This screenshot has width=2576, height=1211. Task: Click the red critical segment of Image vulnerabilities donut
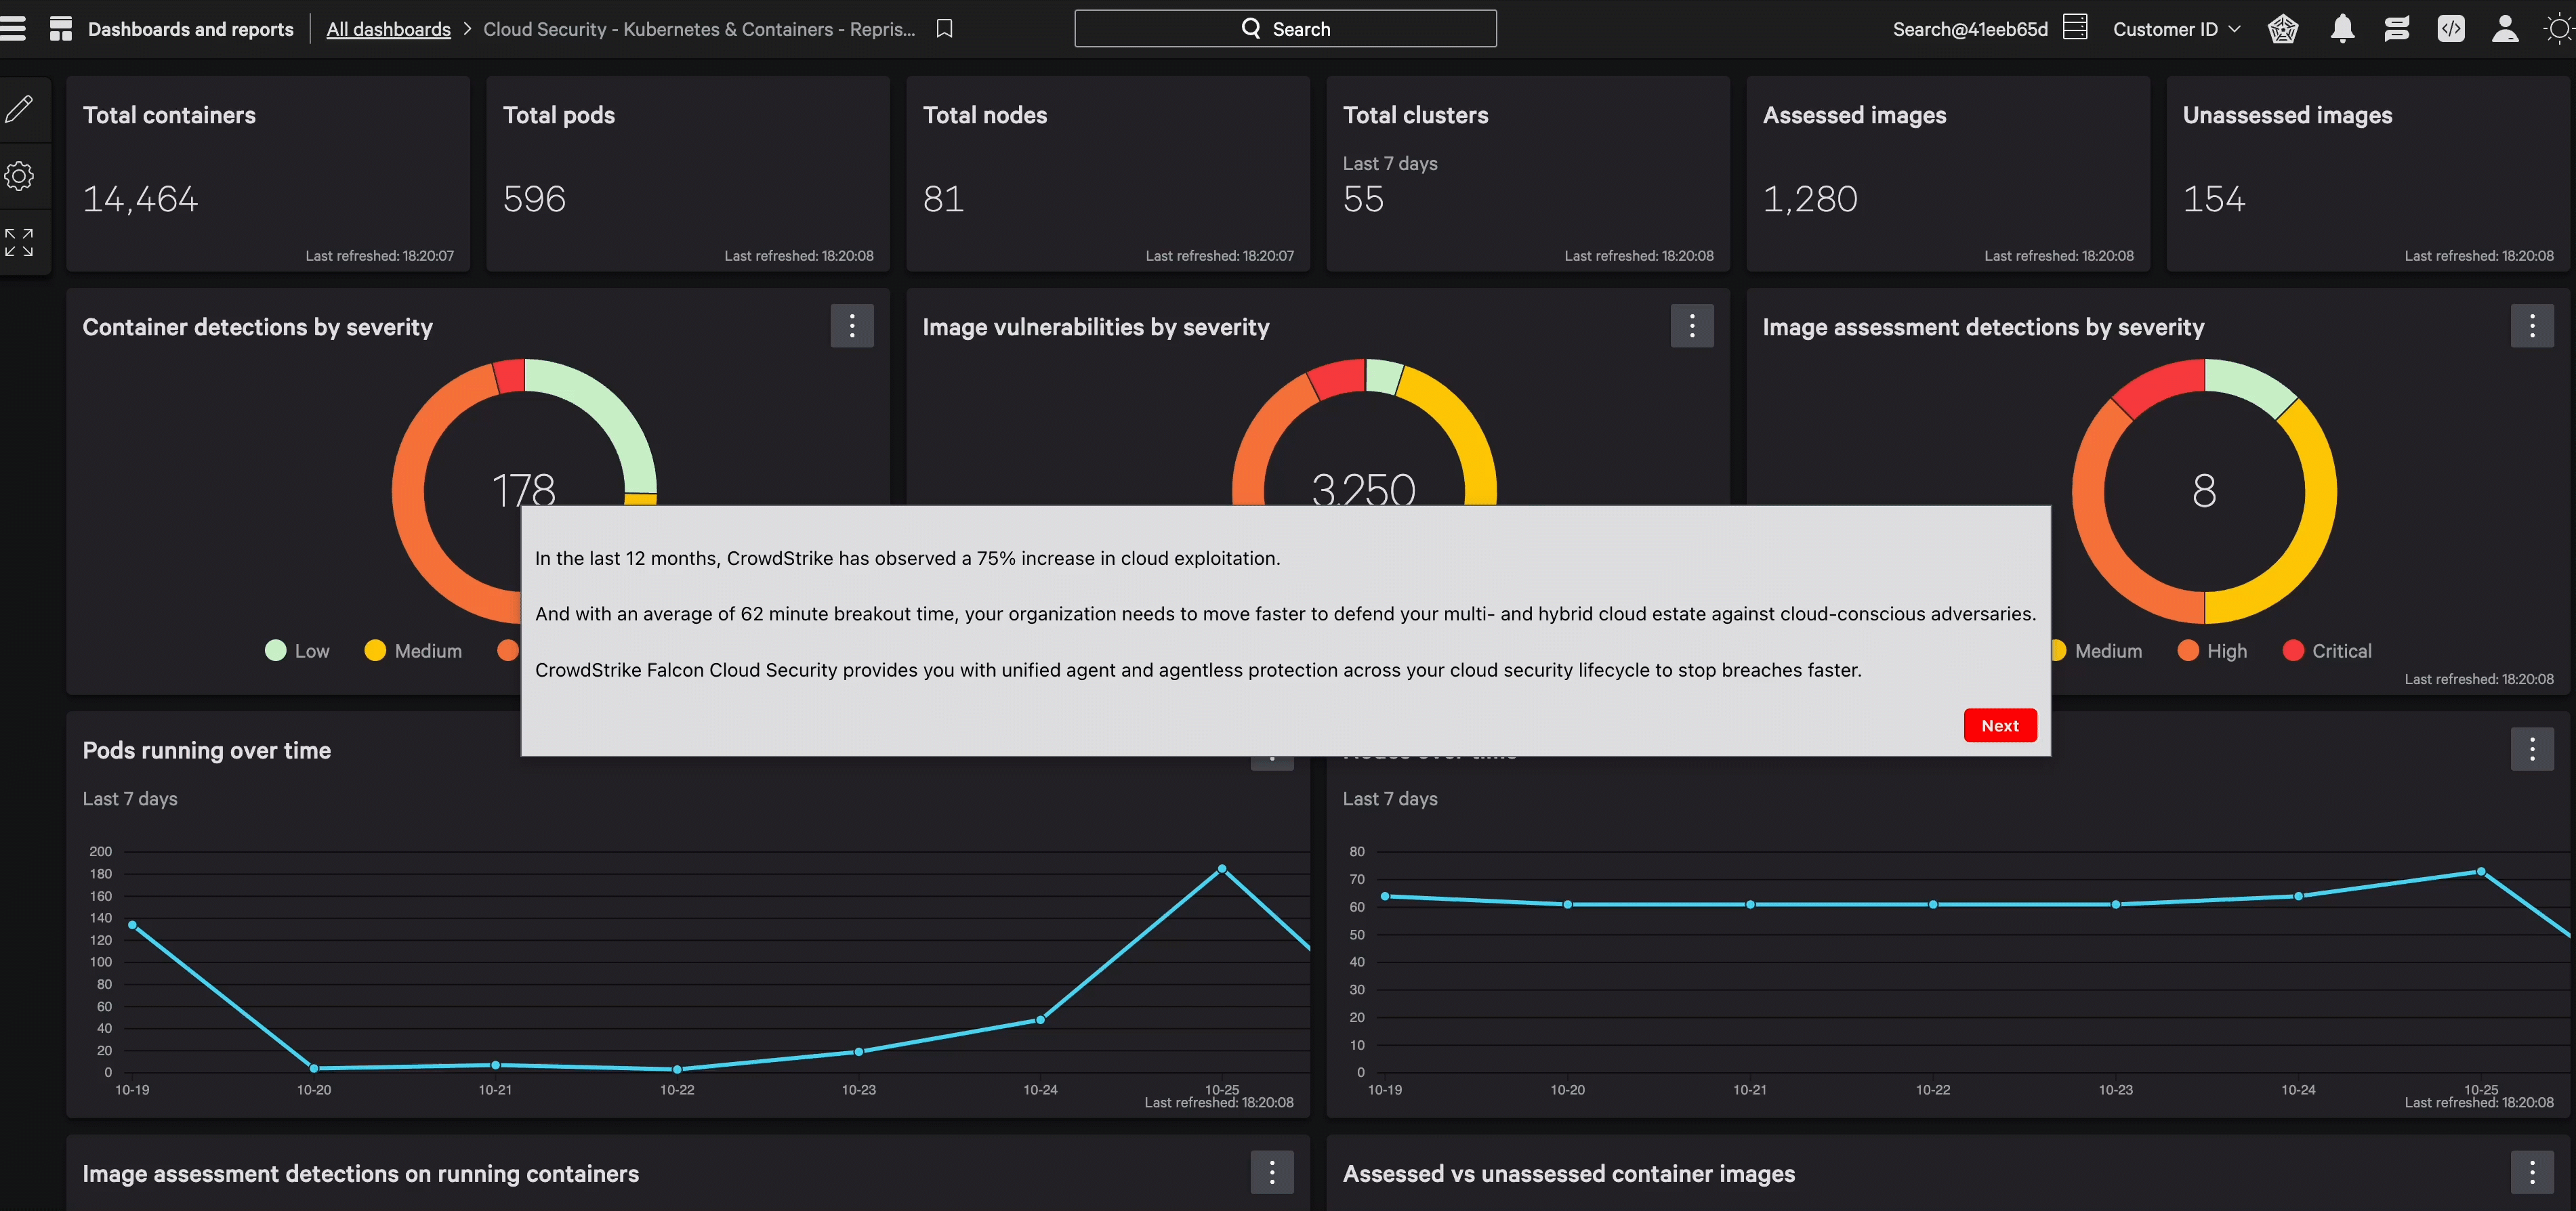[1340, 378]
